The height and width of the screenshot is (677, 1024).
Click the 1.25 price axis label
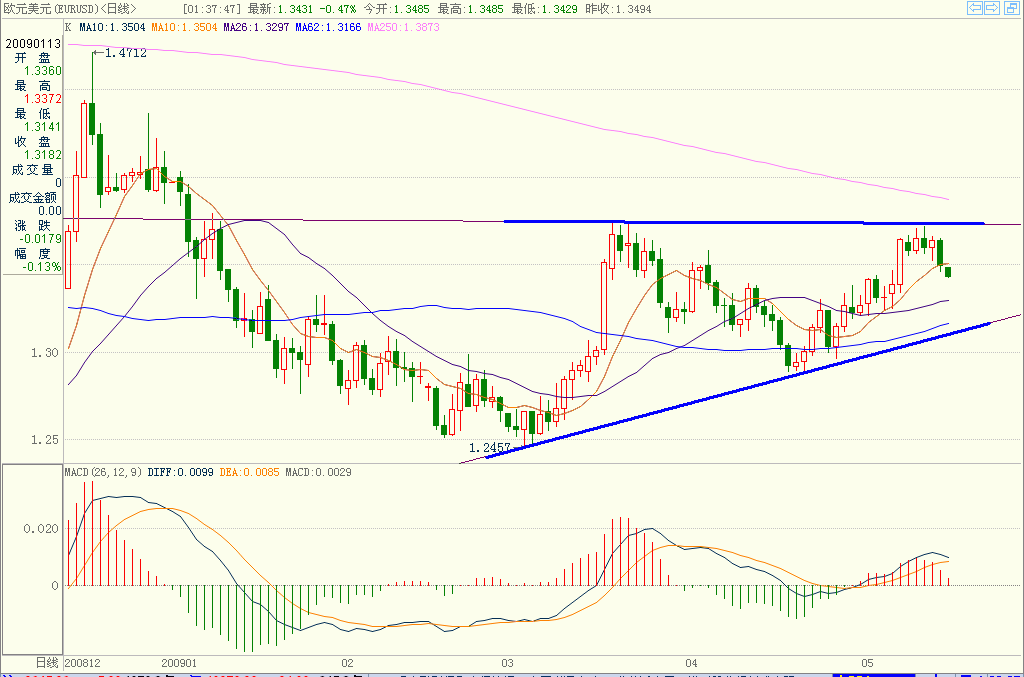pos(44,440)
